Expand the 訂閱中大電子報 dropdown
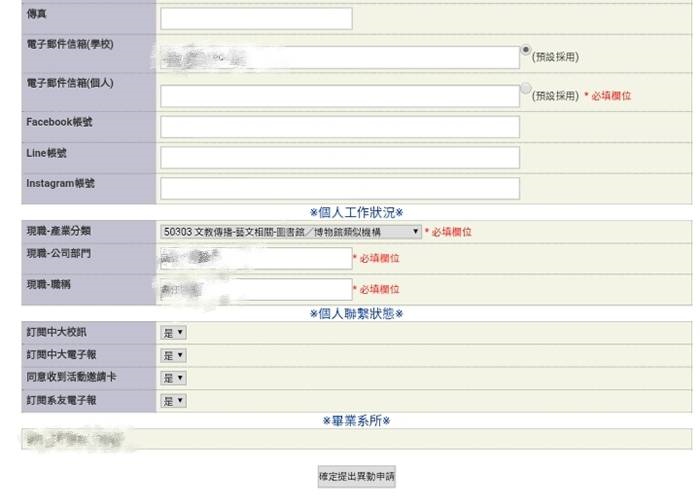The width and height of the screenshot is (700, 497). coord(173,355)
